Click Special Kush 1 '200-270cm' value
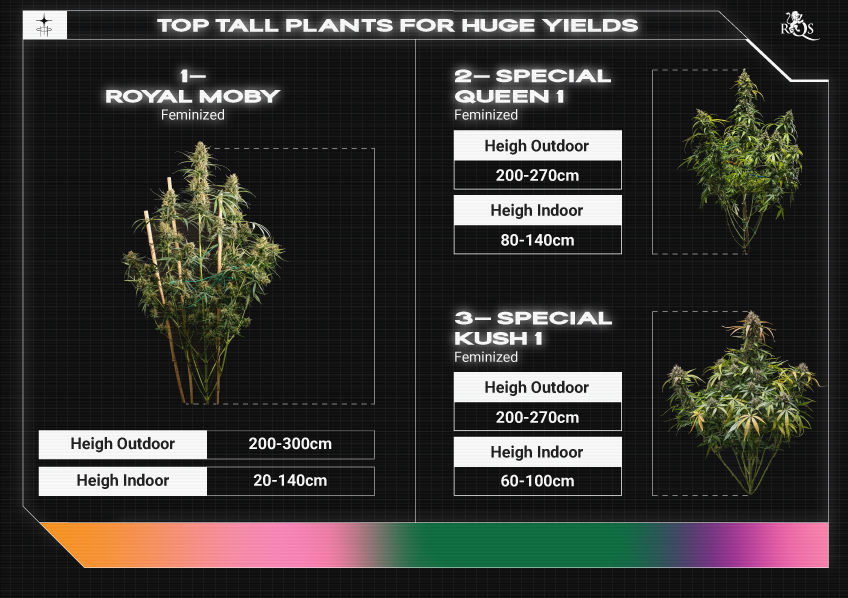 538,417
